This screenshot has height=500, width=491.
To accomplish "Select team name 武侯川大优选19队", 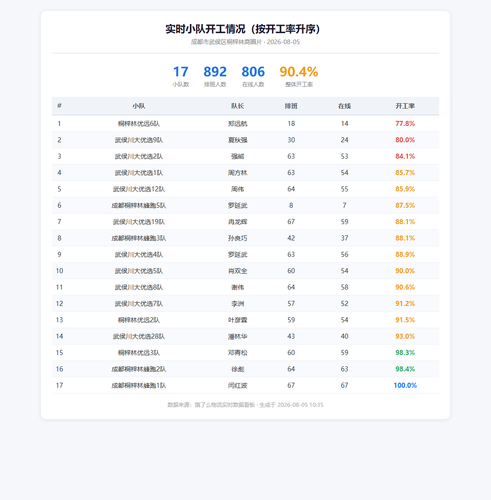I will tap(139, 222).
